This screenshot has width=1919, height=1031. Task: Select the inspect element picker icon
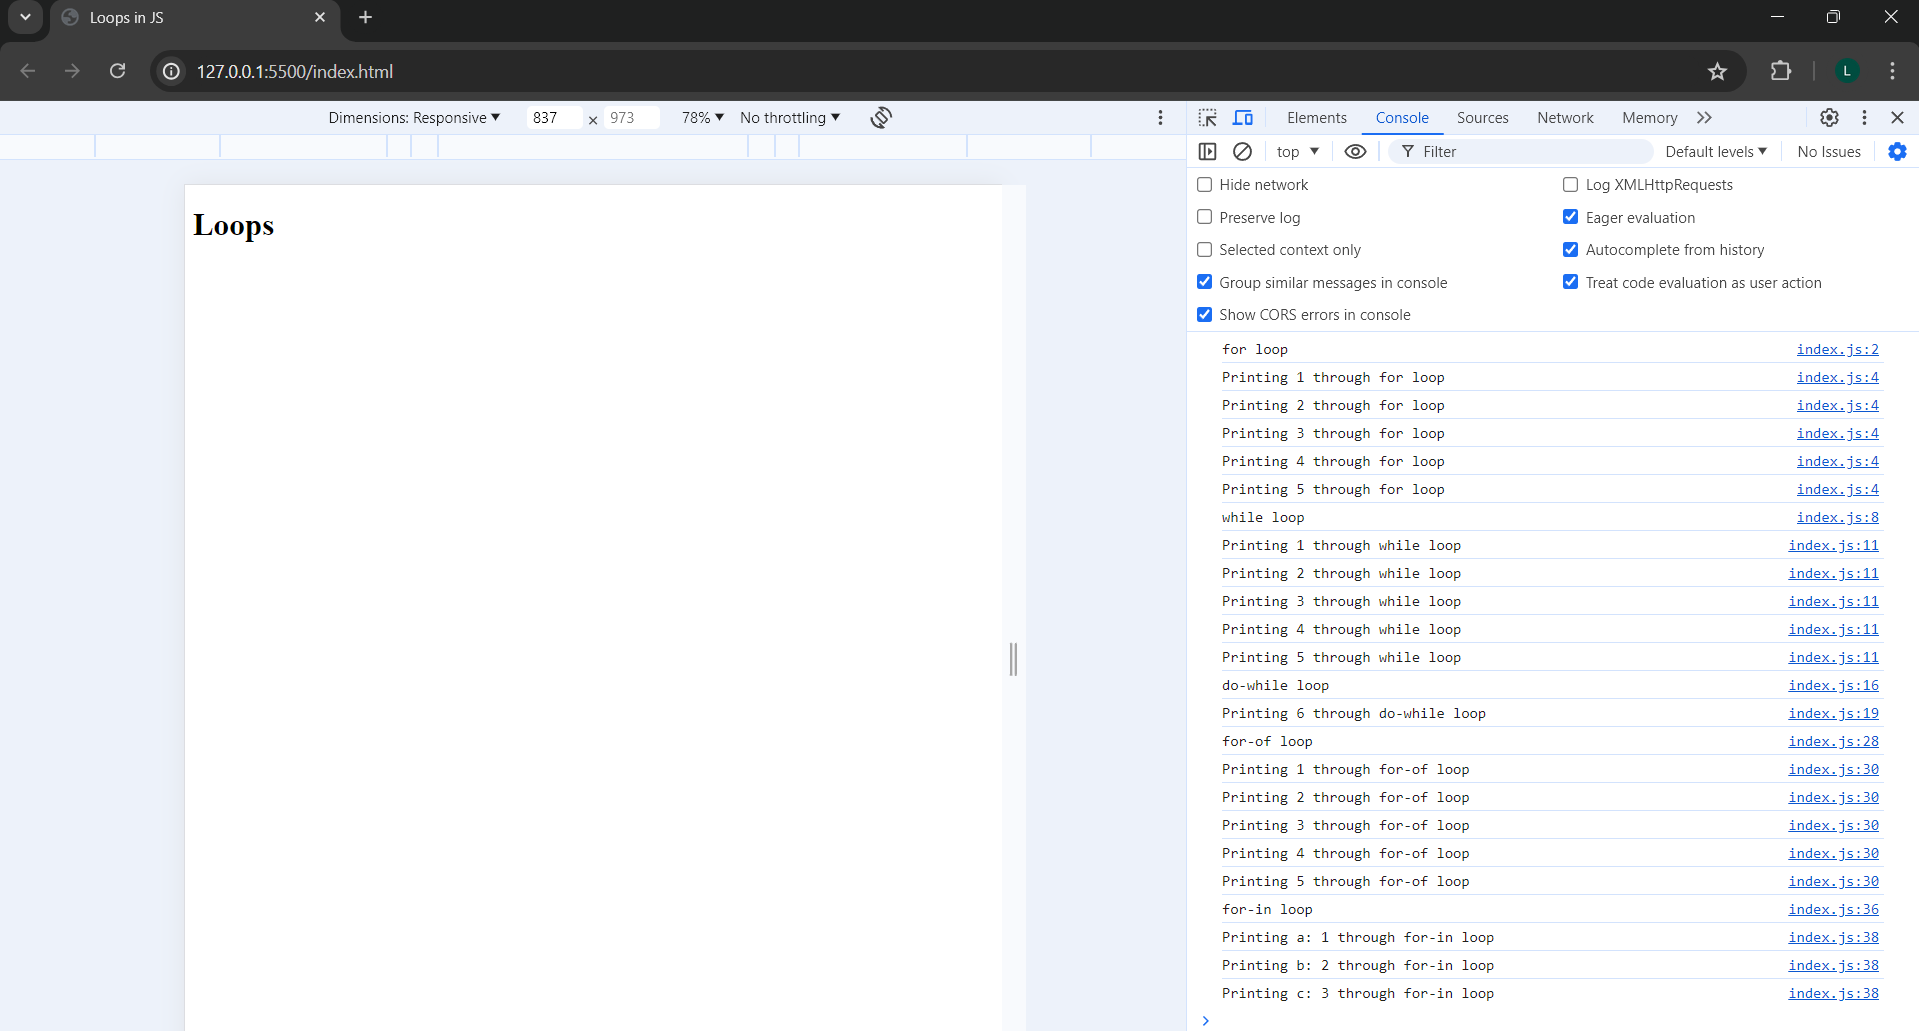[1208, 118]
